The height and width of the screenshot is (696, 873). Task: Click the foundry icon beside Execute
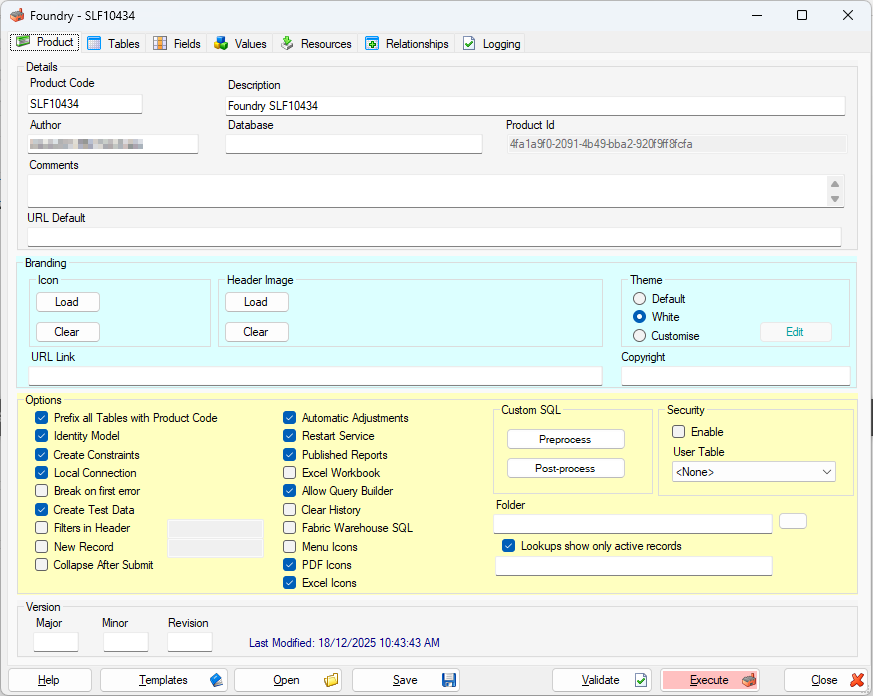click(749, 680)
